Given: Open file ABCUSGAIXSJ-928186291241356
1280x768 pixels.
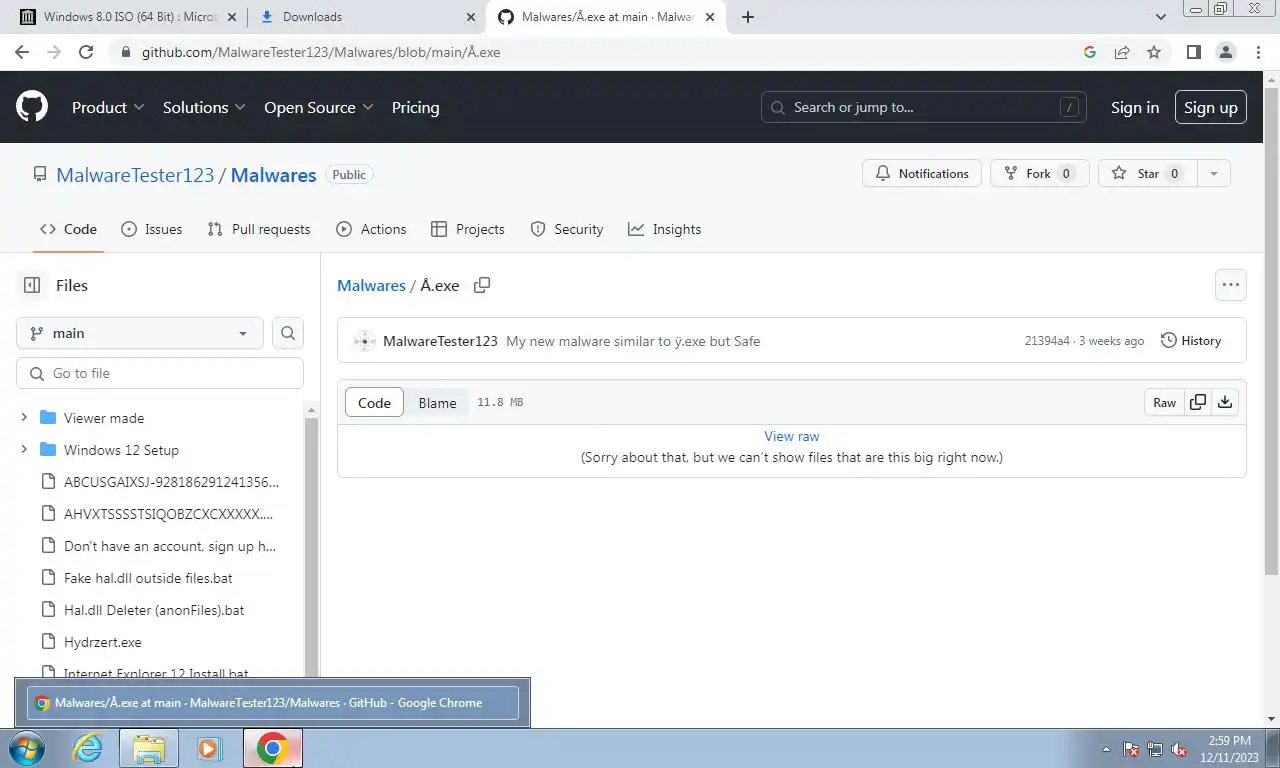Looking at the screenshot, I should (x=171, y=482).
